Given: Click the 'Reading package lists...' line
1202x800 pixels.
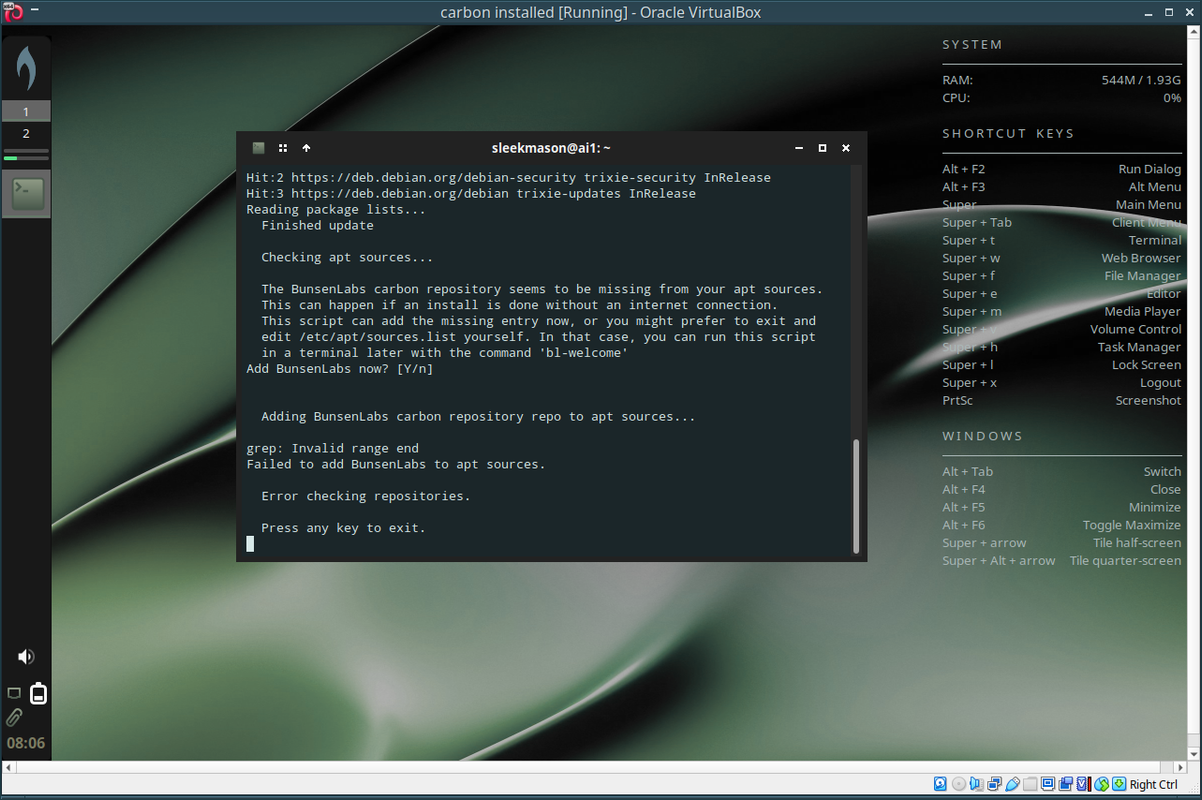Looking at the screenshot, I should pyautogui.click(x=336, y=210).
